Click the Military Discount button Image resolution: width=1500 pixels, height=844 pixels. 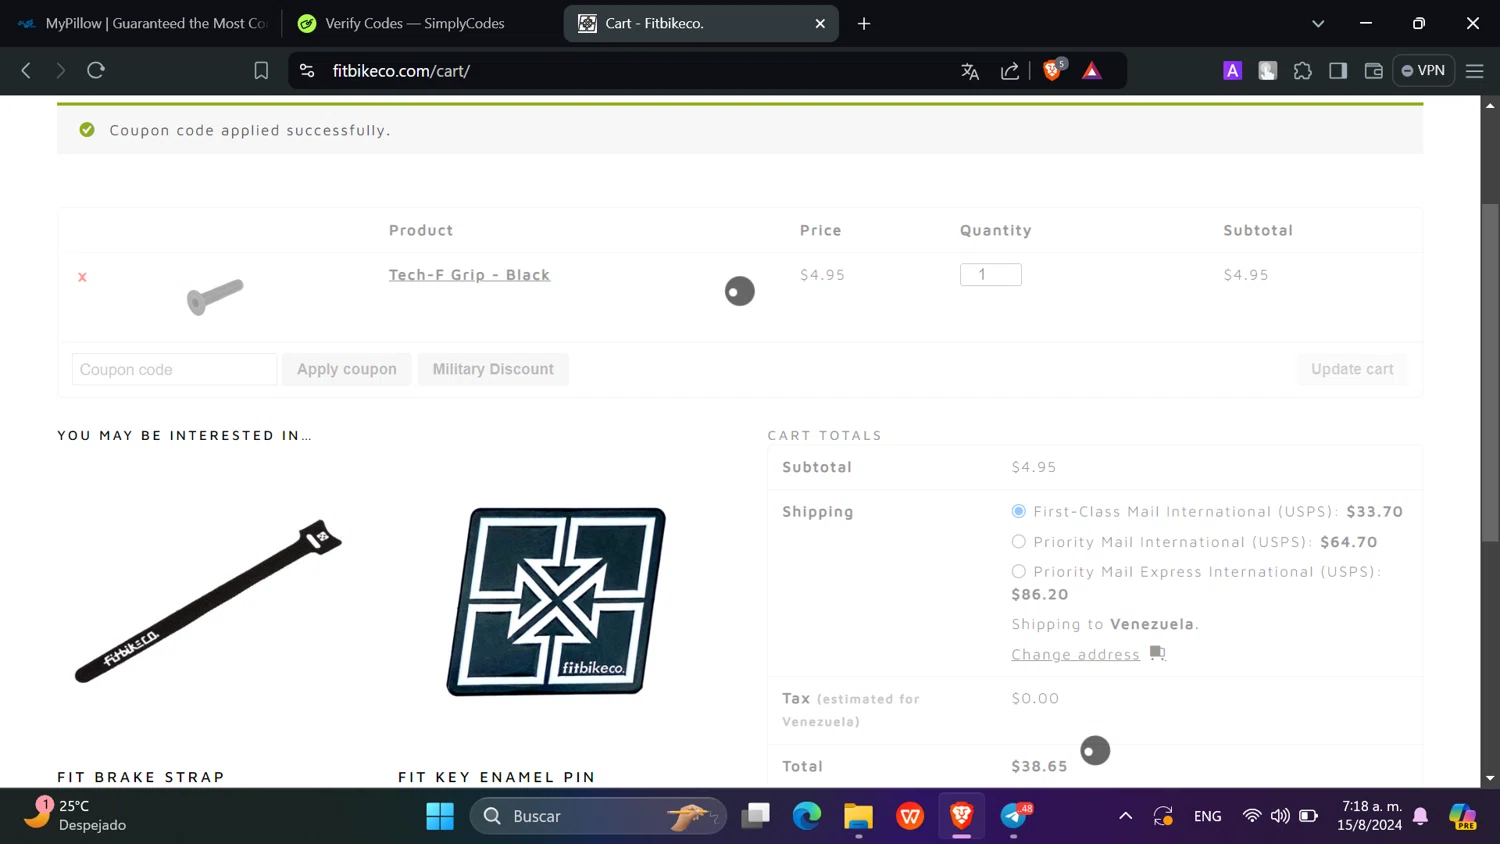coord(493,369)
